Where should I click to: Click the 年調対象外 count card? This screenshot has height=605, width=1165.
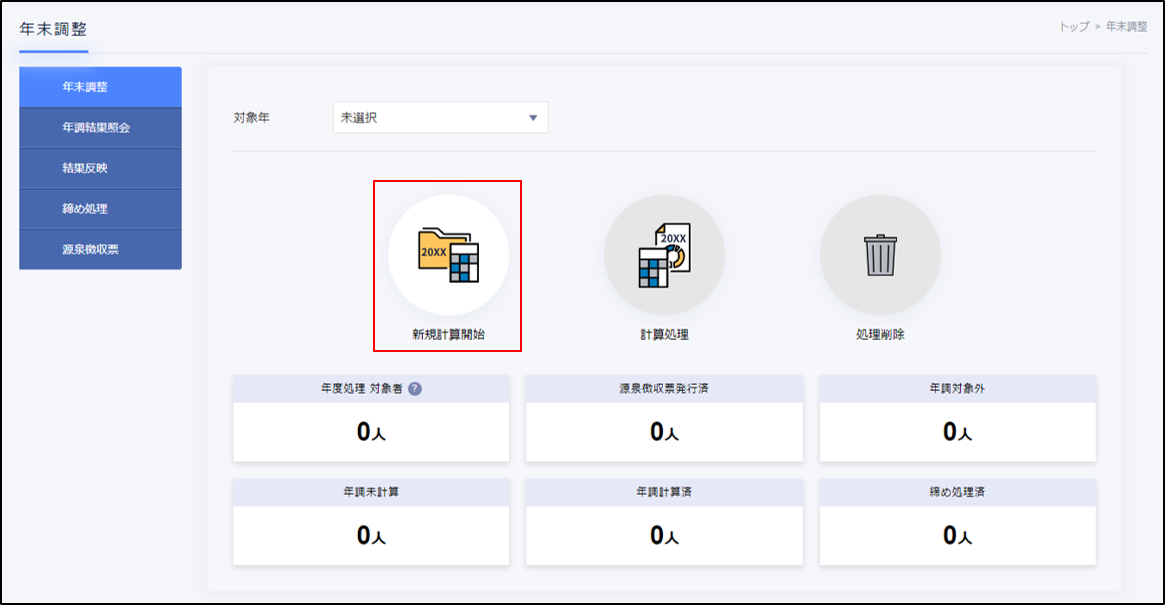(x=957, y=430)
